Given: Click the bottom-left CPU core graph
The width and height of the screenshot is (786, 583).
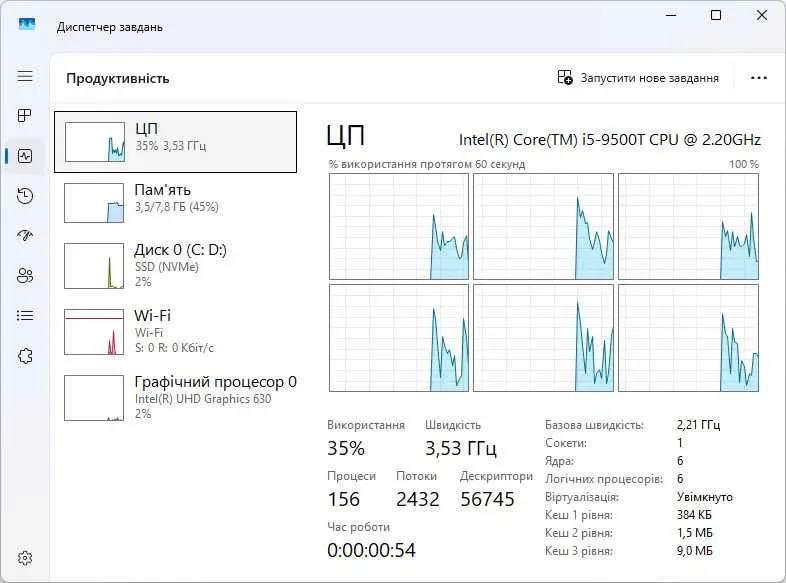Looking at the screenshot, I should [399, 338].
